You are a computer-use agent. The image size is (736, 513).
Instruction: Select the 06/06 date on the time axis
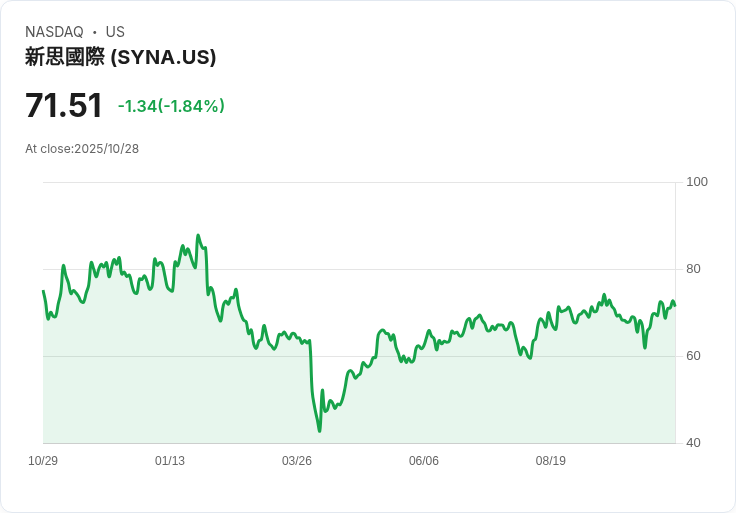[x=424, y=461]
